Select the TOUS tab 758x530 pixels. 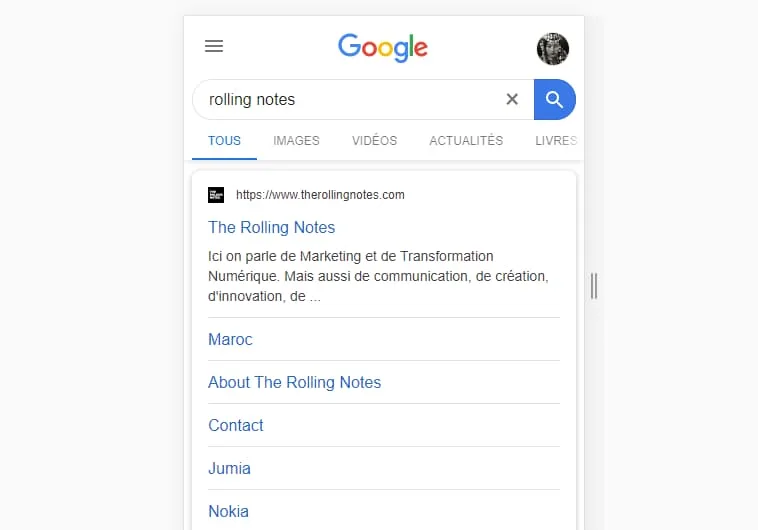(224, 141)
